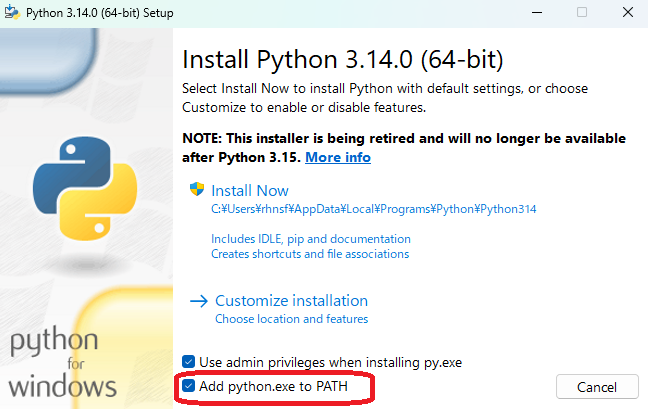The height and width of the screenshot is (417, 650).
Task: Click the Python Setup icon in title bar
Action: [14, 12]
